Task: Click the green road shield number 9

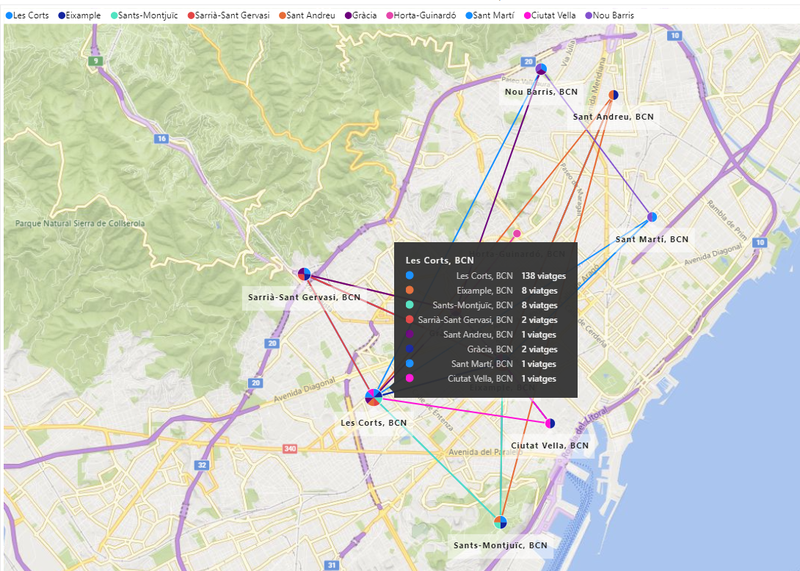Action: point(95,61)
